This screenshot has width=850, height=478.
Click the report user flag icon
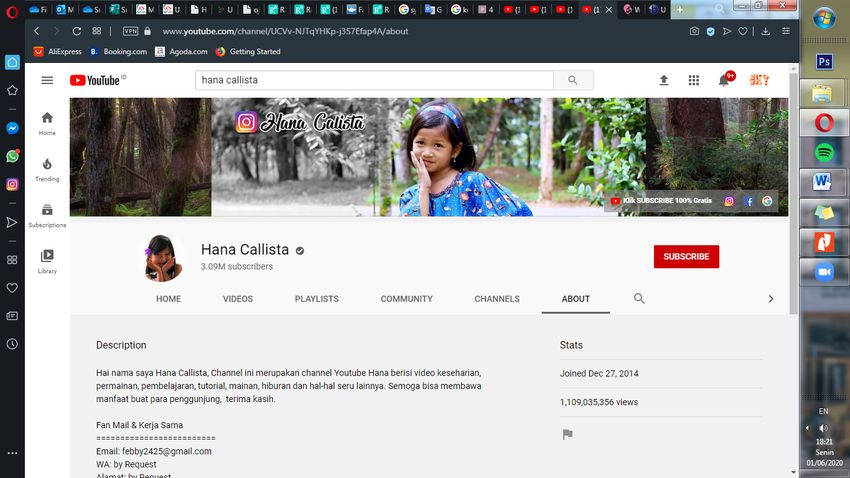pyautogui.click(x=568, y=434)
